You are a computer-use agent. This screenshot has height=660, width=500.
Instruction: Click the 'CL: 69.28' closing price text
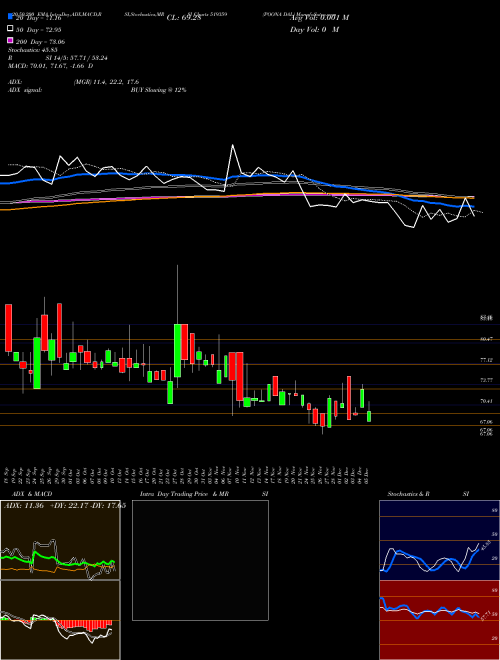click(184, 18)
